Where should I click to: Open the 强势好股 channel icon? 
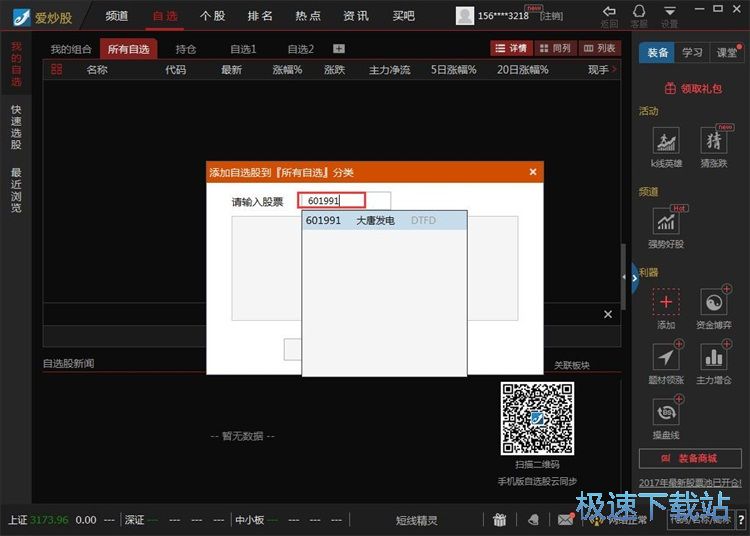coord(666,221)
